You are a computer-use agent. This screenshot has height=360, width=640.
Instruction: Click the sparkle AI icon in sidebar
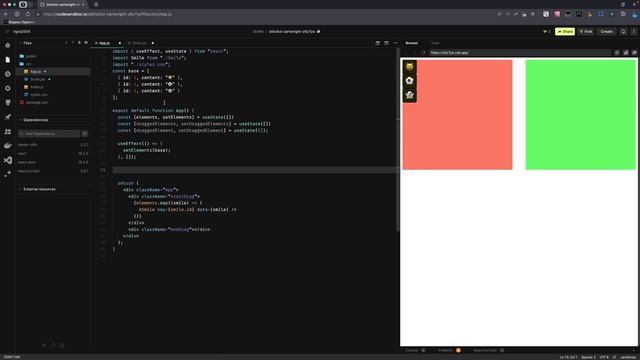[x=8, y=174]
